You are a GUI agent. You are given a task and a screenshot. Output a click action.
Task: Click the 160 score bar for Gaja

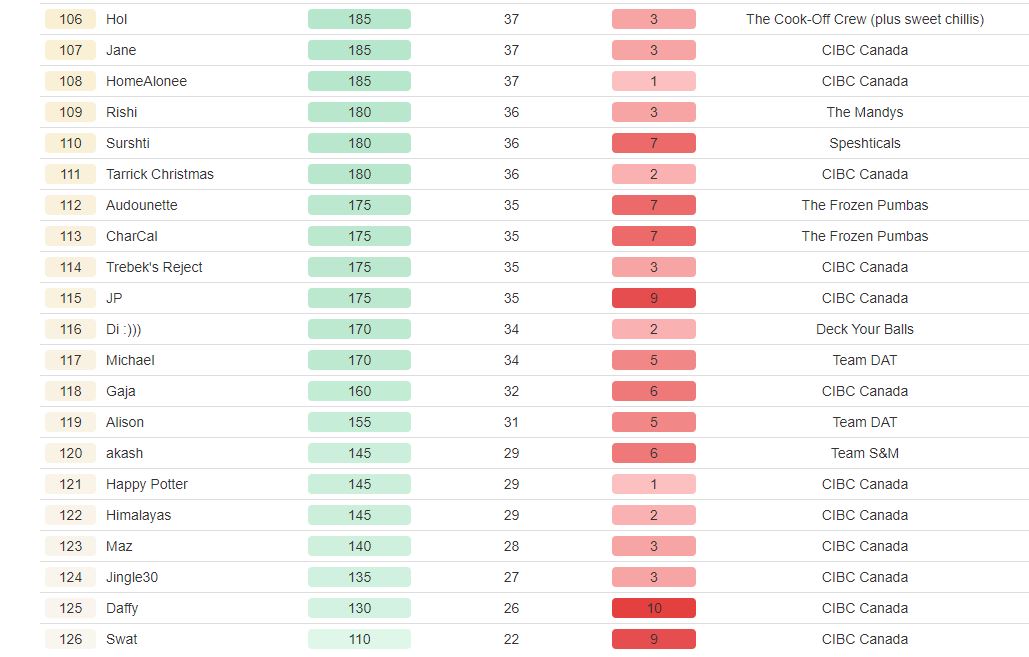point(359,391)
